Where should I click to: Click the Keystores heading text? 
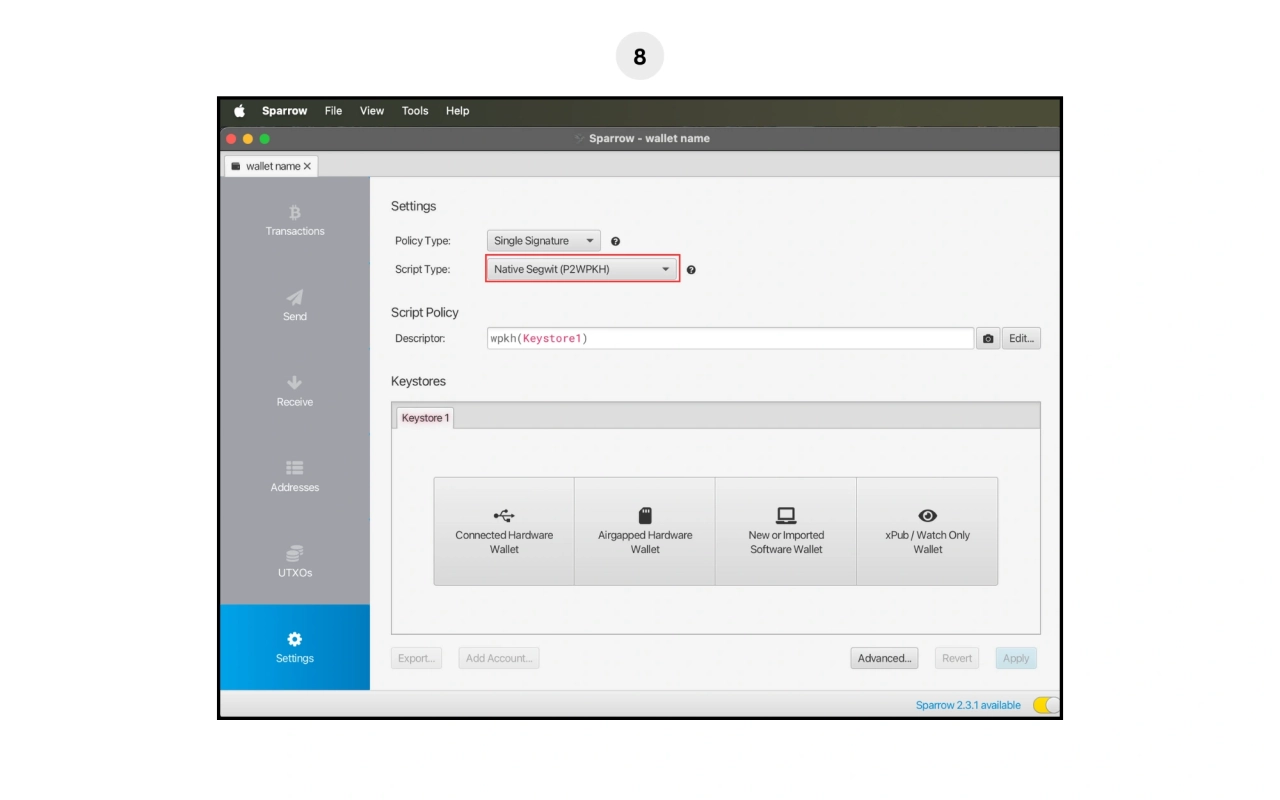coord(418,381)
